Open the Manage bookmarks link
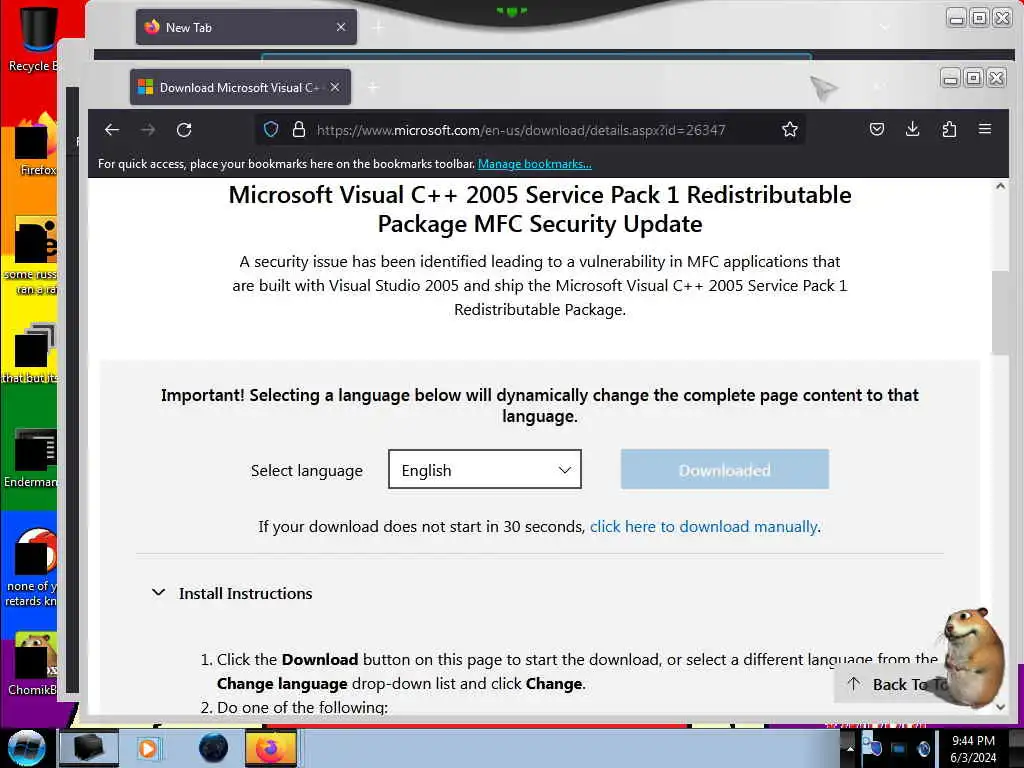1024x768 pixels. click(x=535, y=164)
